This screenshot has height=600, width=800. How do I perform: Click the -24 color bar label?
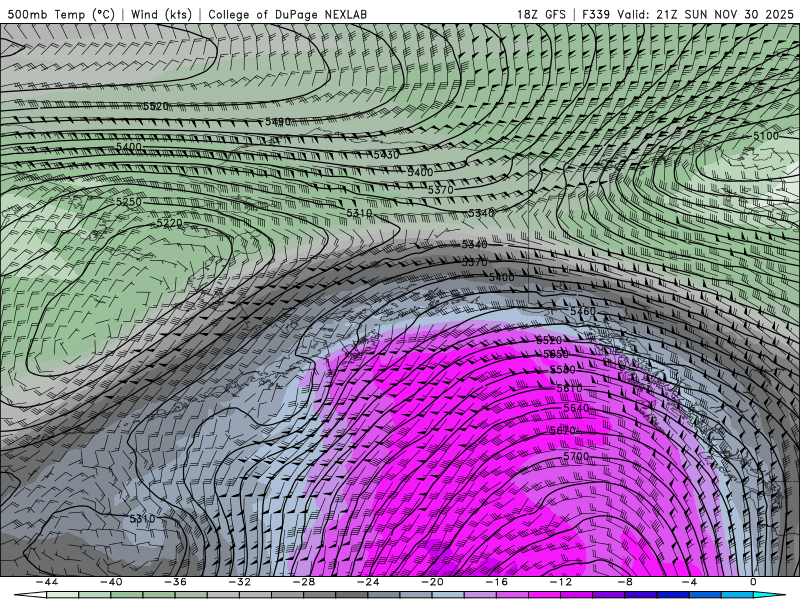click(368, 582)
